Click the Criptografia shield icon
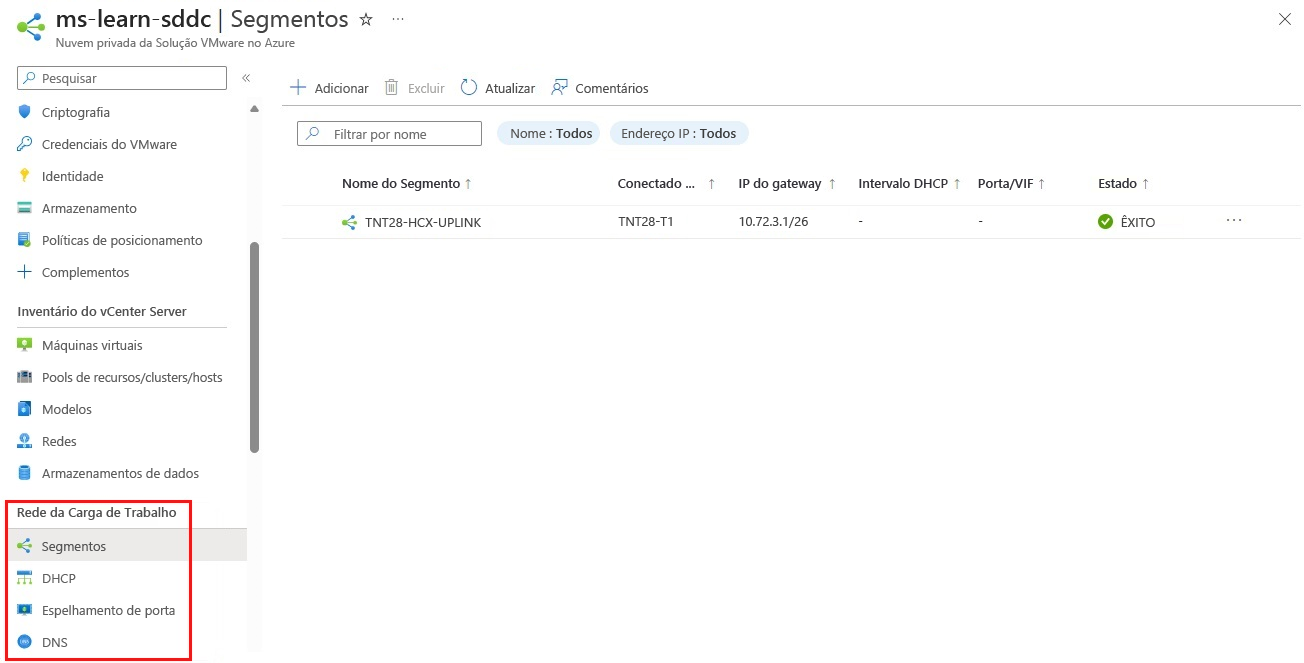 pyautogui.click(x=25, y=112)
